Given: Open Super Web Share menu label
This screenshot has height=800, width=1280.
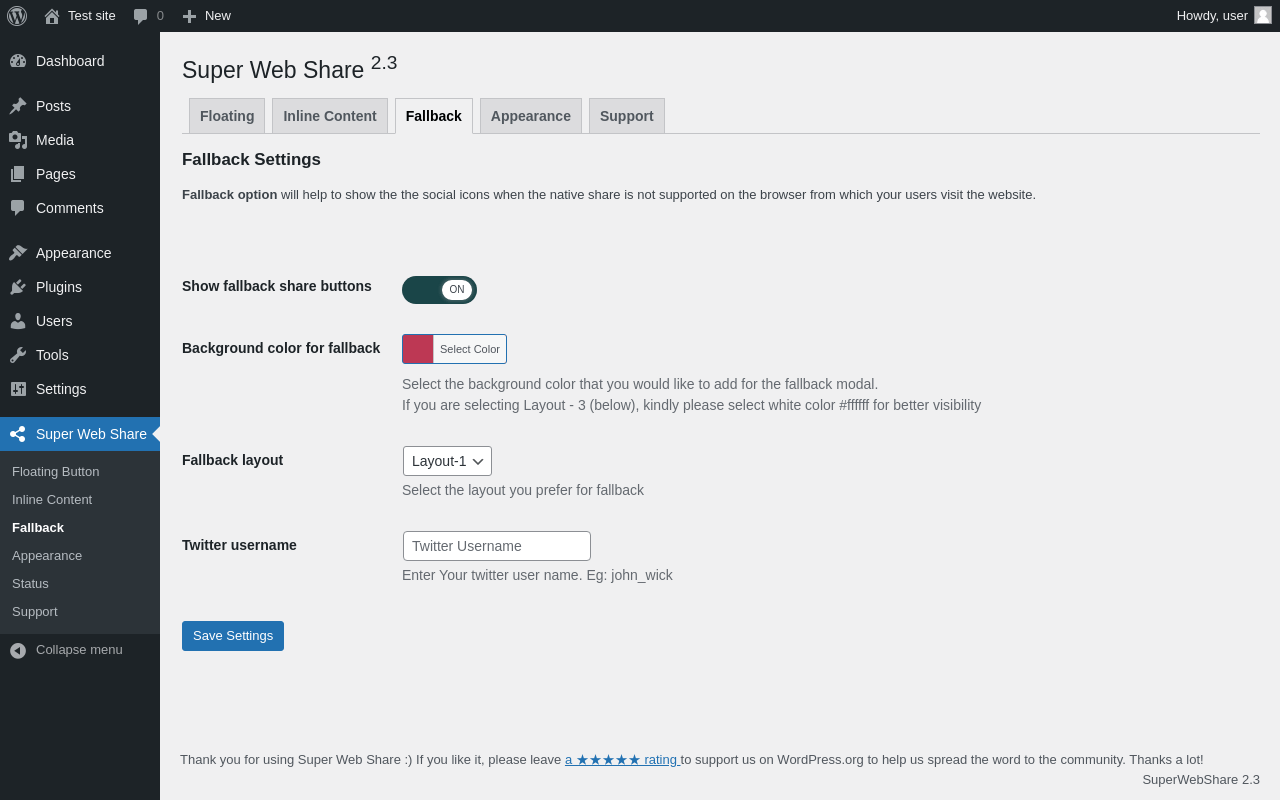Looking at the screenshot, I should [91, 434].
